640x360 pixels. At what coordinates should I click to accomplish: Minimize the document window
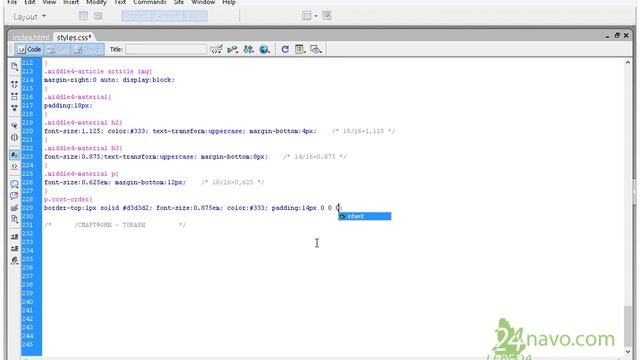(x=607, y=36)
